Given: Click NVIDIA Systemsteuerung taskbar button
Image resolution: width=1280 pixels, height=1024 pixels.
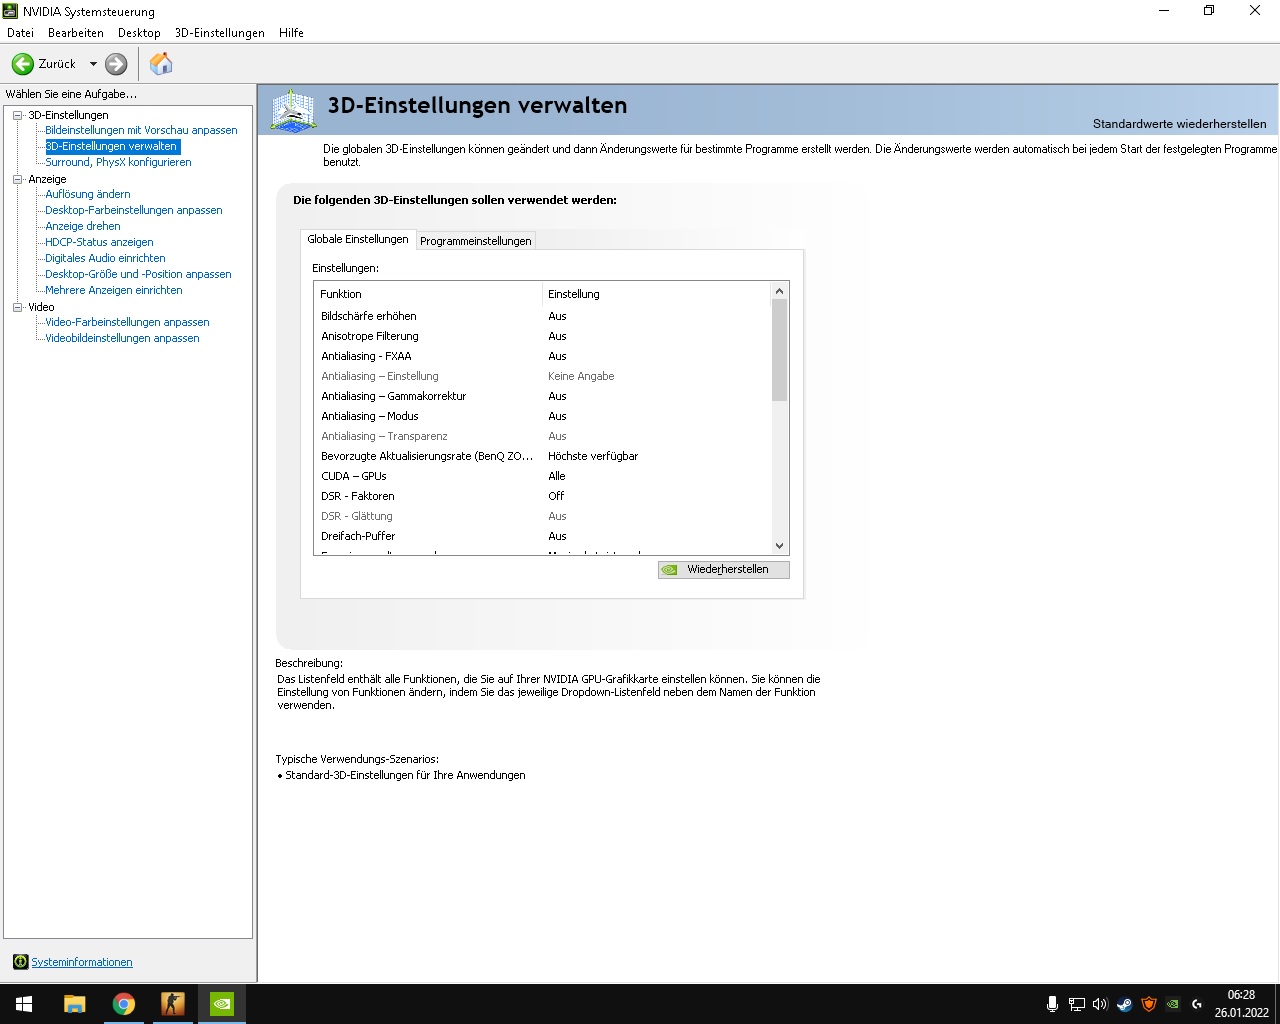Looking at the screenshot, I should [221, 1004].
